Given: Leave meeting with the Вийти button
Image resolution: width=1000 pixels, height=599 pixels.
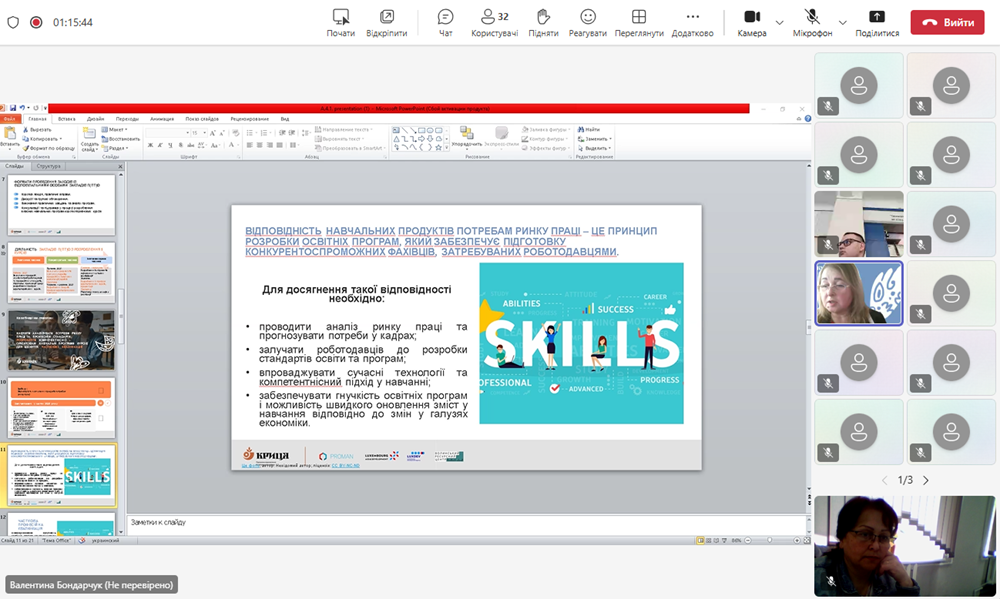Looking at the screenshot, I should 947,22.
